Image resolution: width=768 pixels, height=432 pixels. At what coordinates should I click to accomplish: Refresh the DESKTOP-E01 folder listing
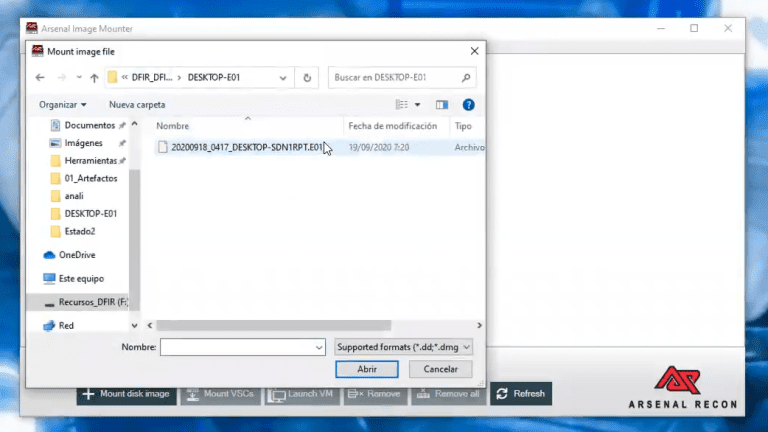[307, 77]
